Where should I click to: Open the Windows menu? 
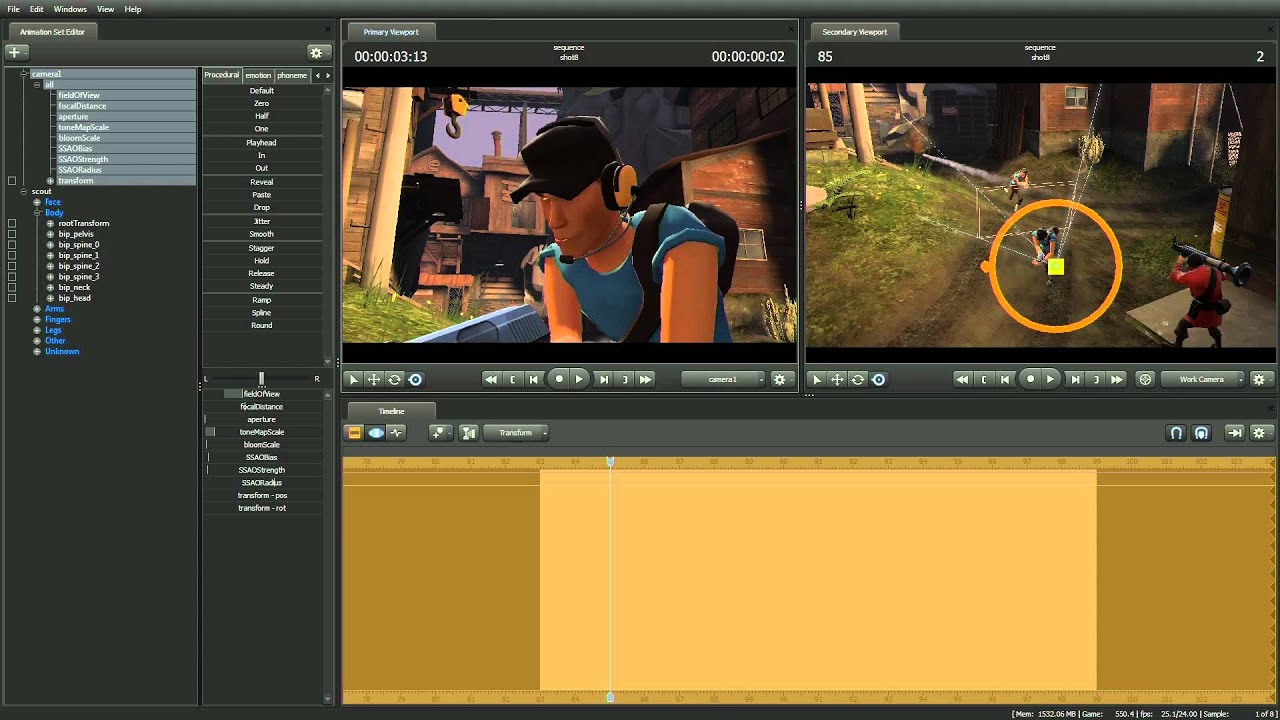[x=70, y=9]
